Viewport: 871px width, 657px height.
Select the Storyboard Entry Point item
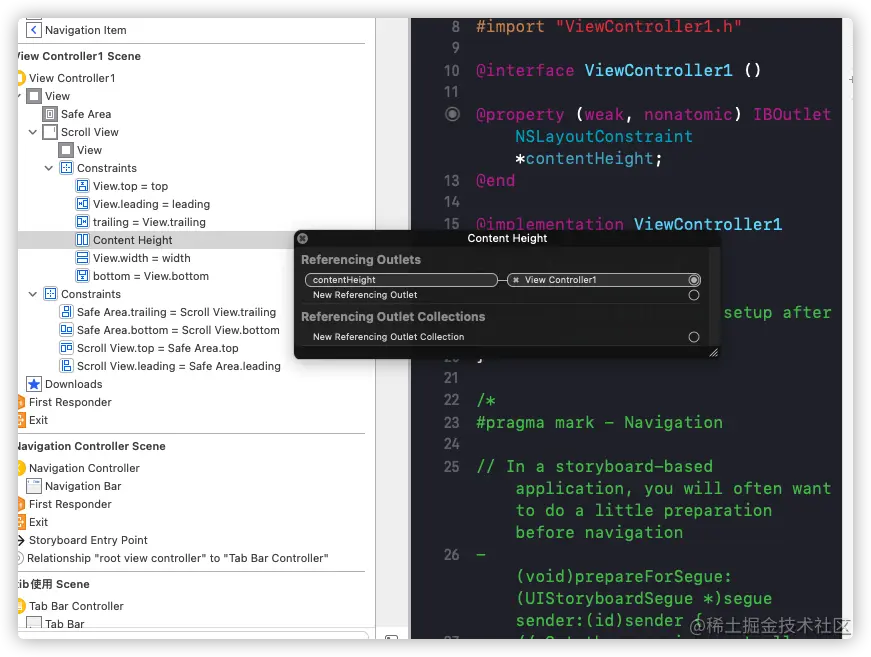point(88,540)
